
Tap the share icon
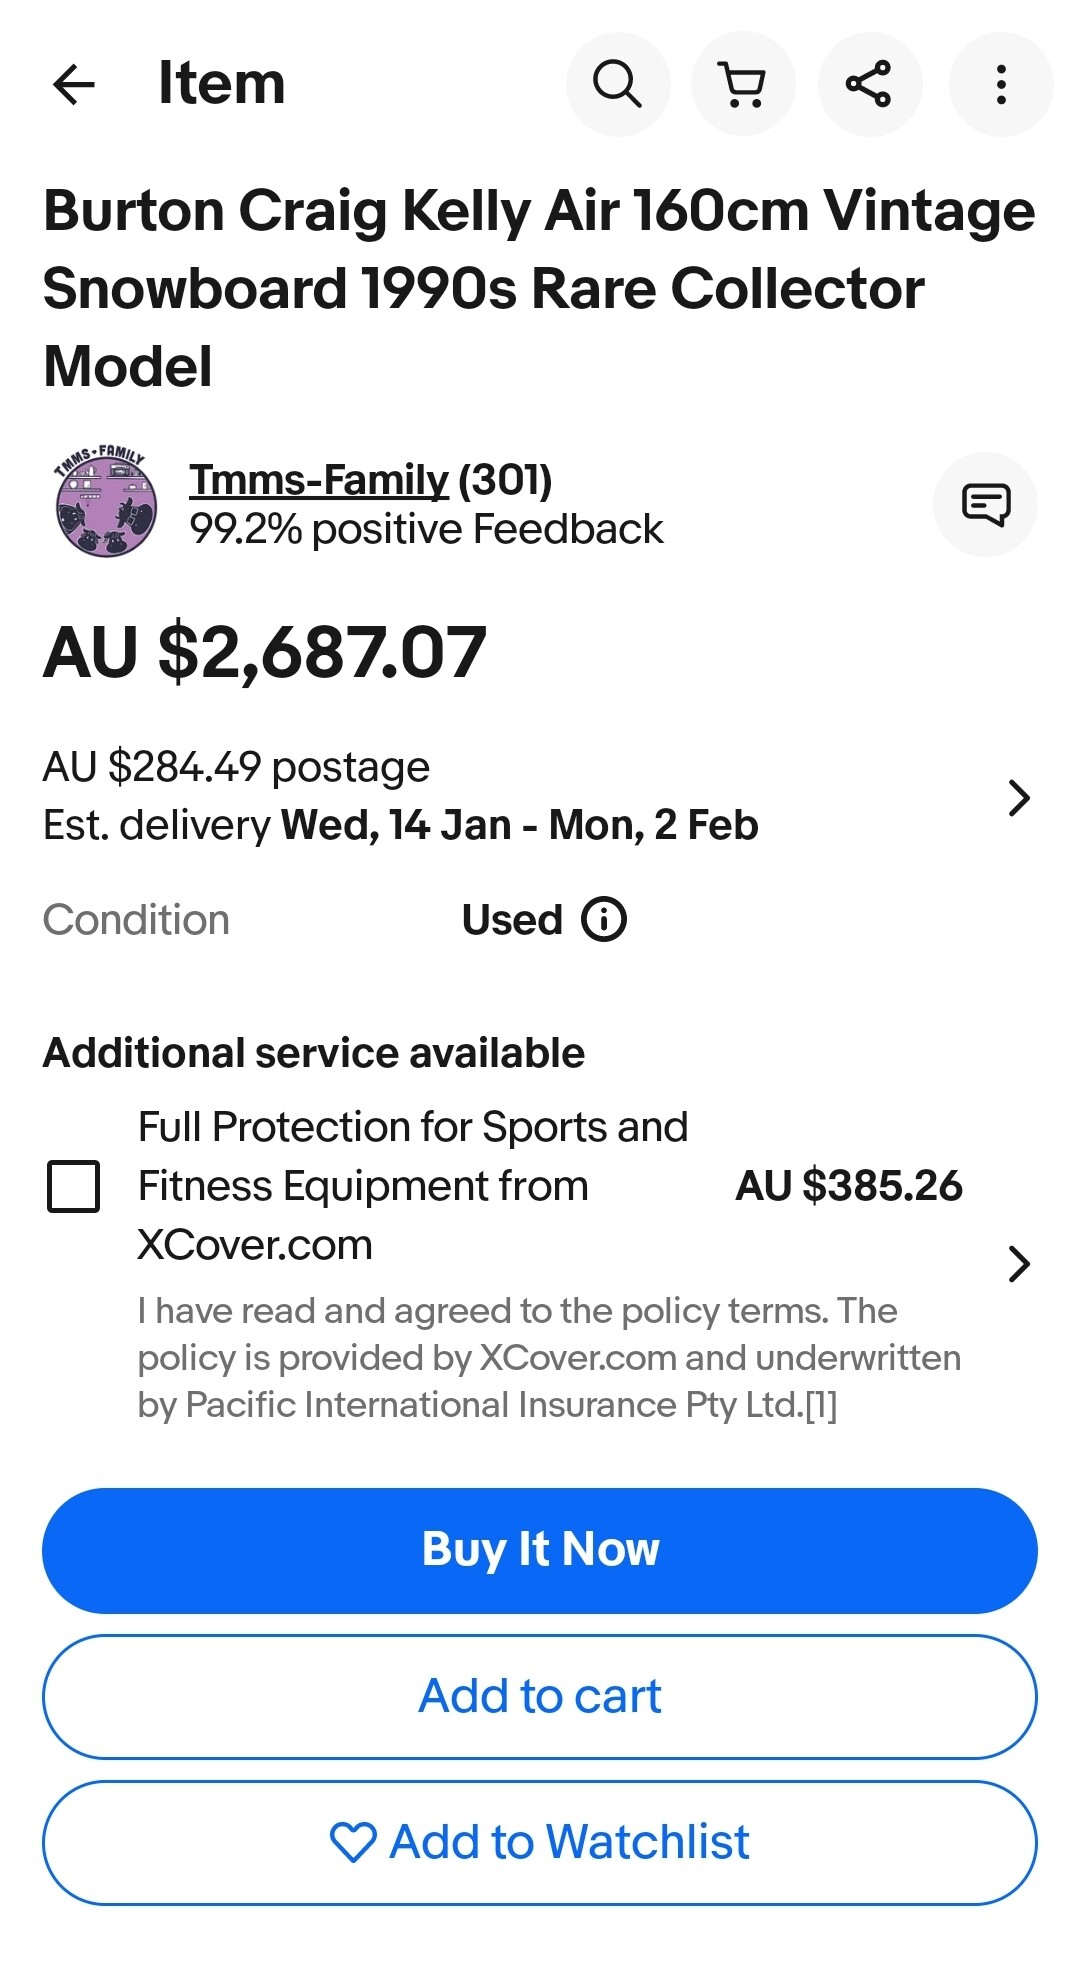tap(869, 84)
